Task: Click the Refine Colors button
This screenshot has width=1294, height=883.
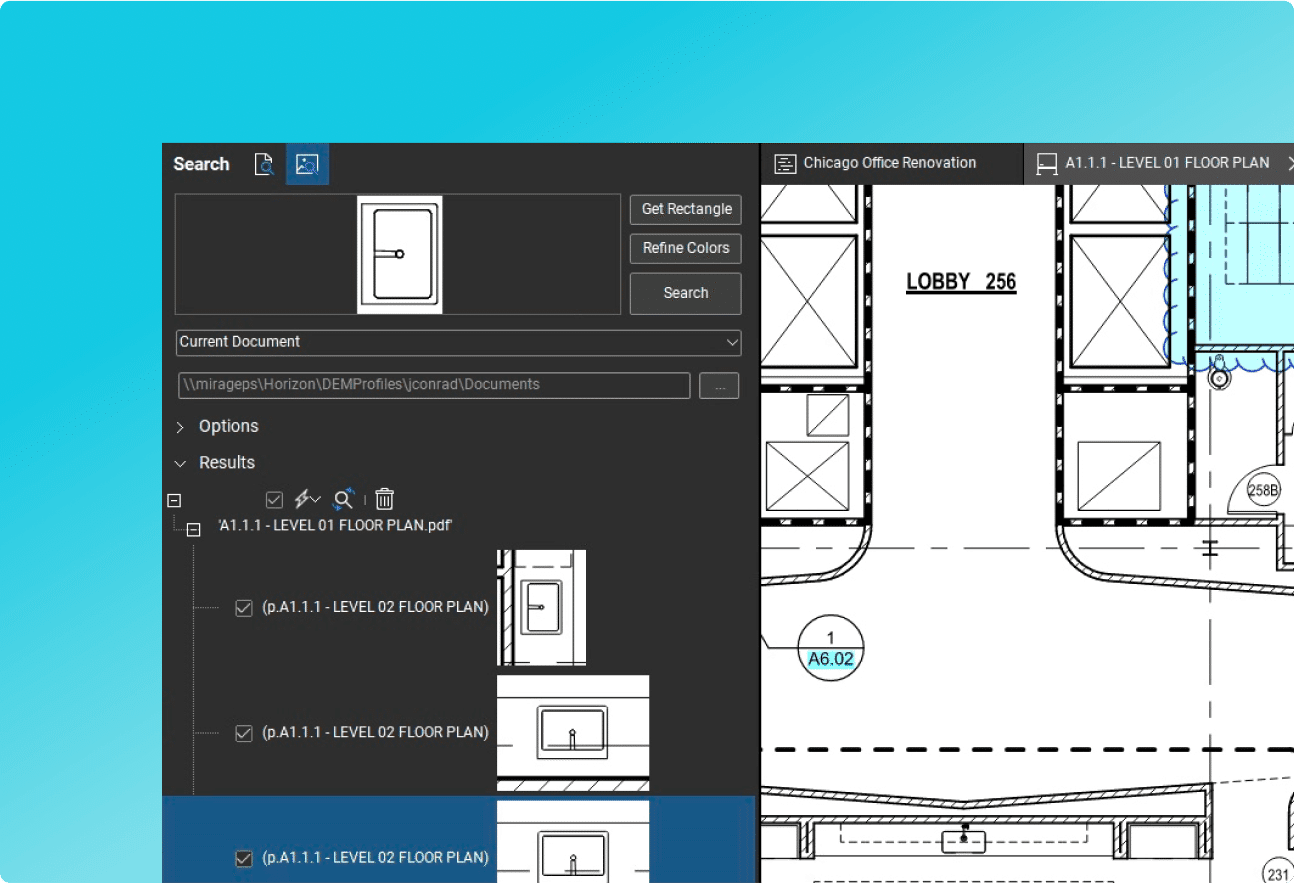Action: coord(686,248)
